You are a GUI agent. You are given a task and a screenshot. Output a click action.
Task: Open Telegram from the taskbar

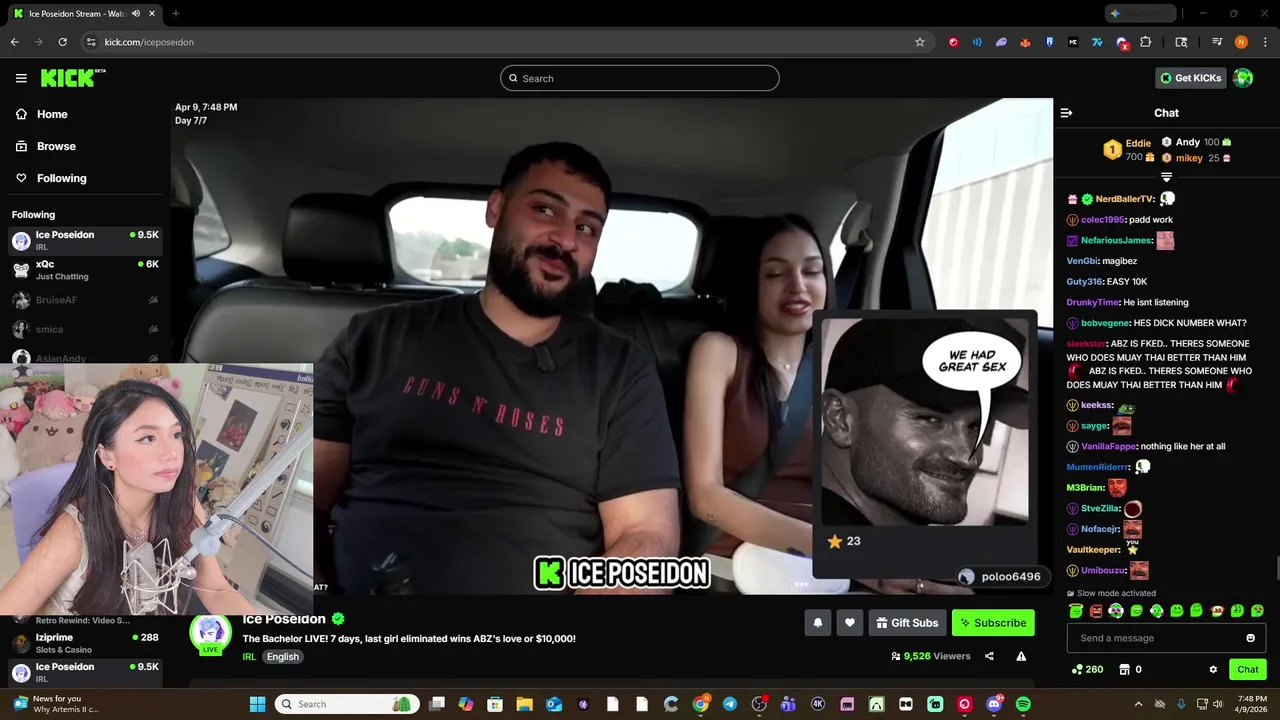729,704
